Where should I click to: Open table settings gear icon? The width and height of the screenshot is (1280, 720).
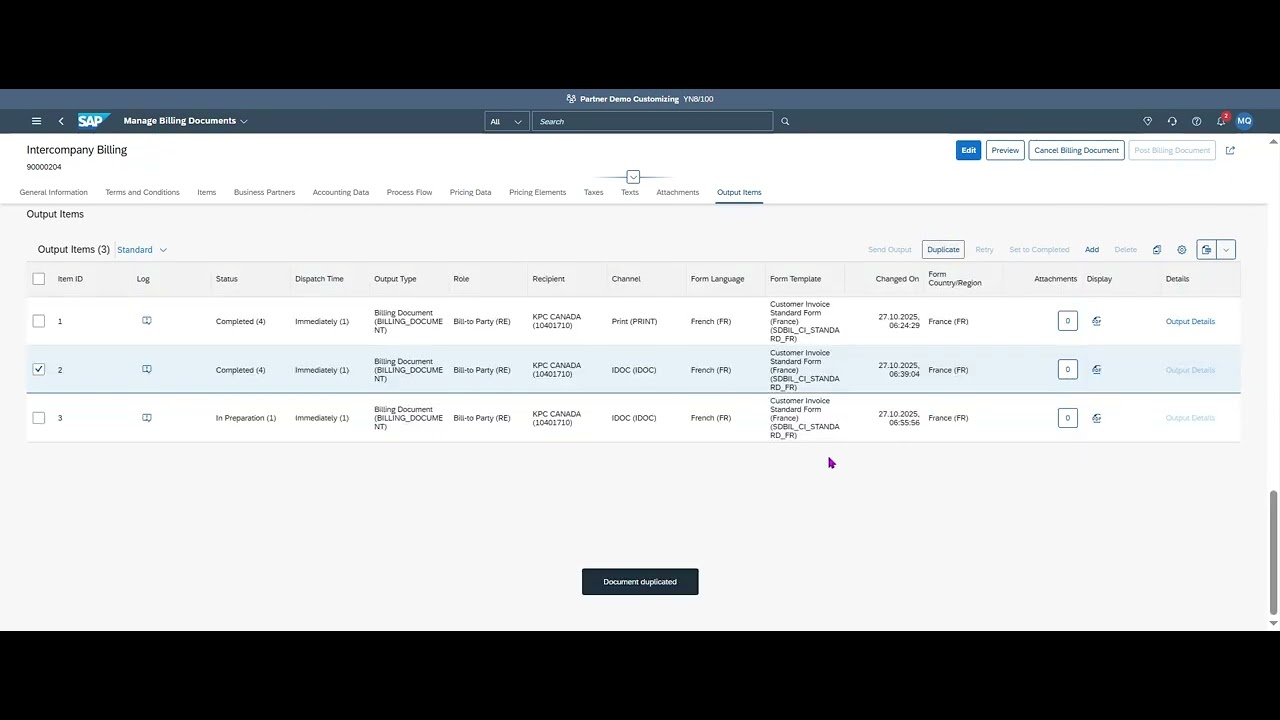1182,250
